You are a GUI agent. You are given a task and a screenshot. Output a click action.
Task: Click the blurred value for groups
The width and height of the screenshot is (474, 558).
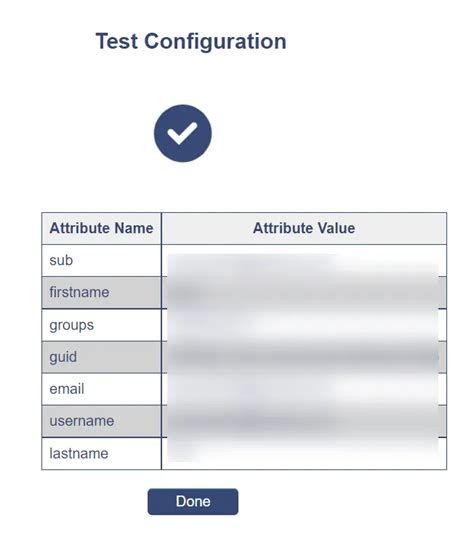coord(304,325)
